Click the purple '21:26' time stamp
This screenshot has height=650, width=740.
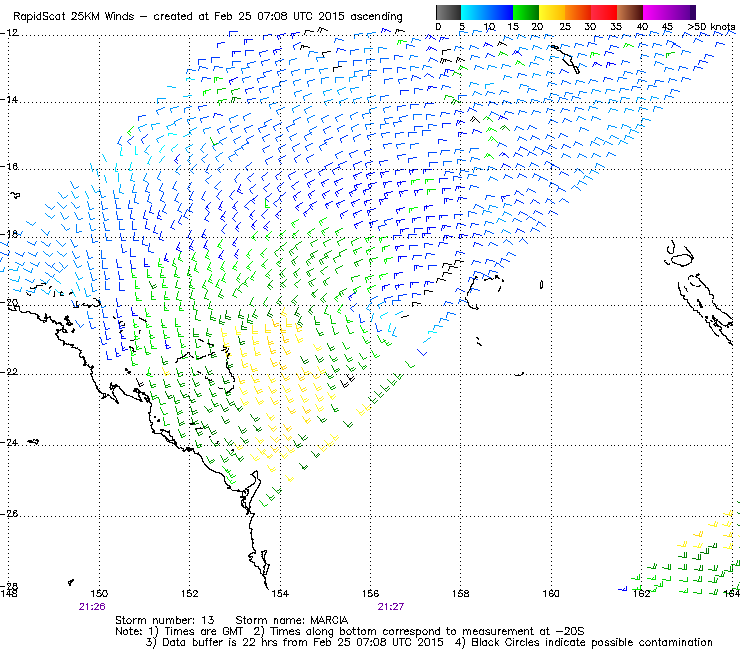point(92,607)
